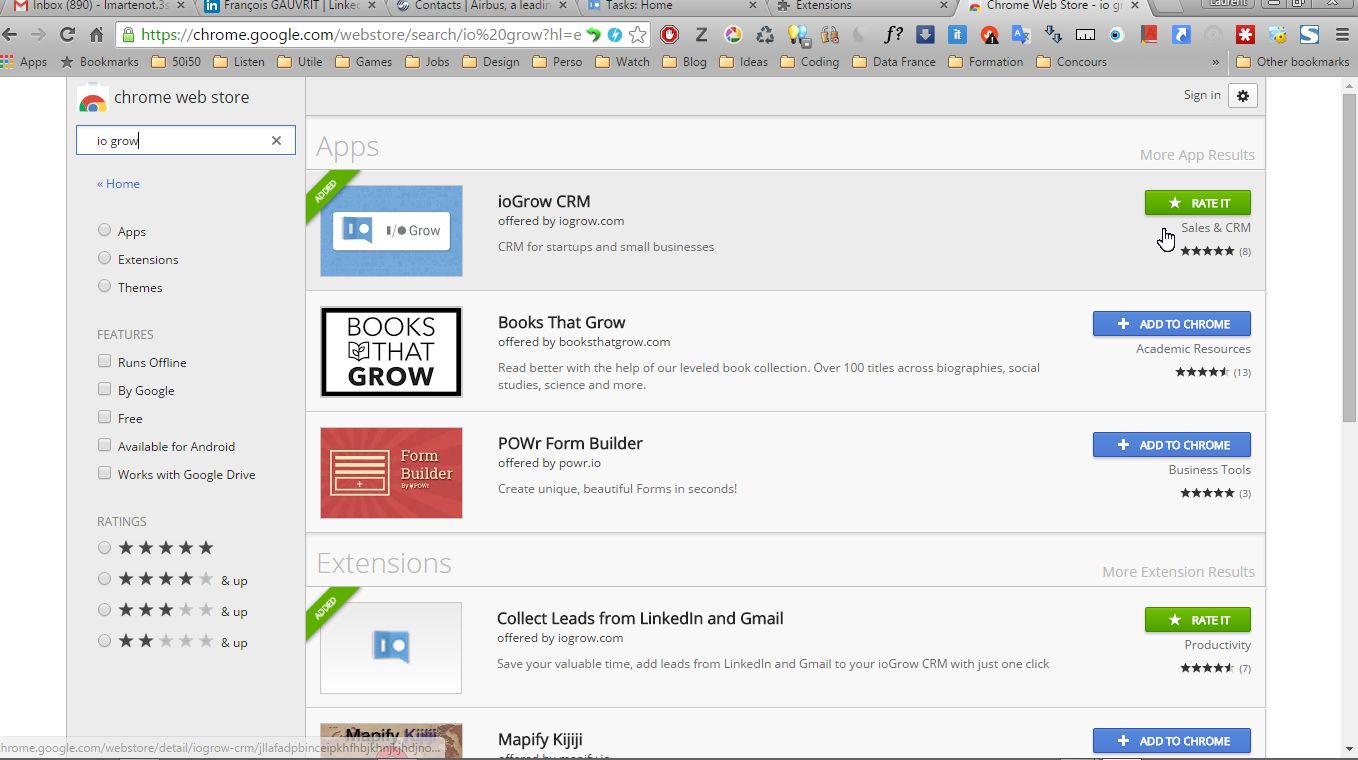Screen dimensions: 1358x760
Task: Click the gray Z extension icon
Action: [x=701, y=35]
